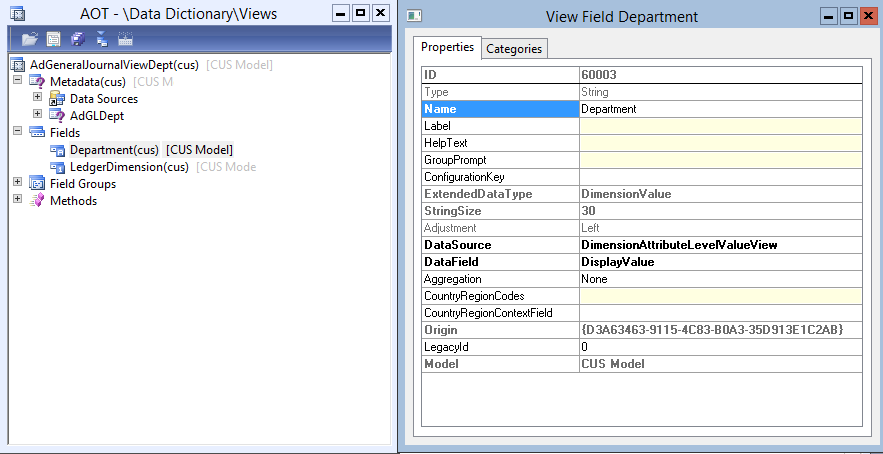Click the Name value field 'Department'

coord(721,109)
